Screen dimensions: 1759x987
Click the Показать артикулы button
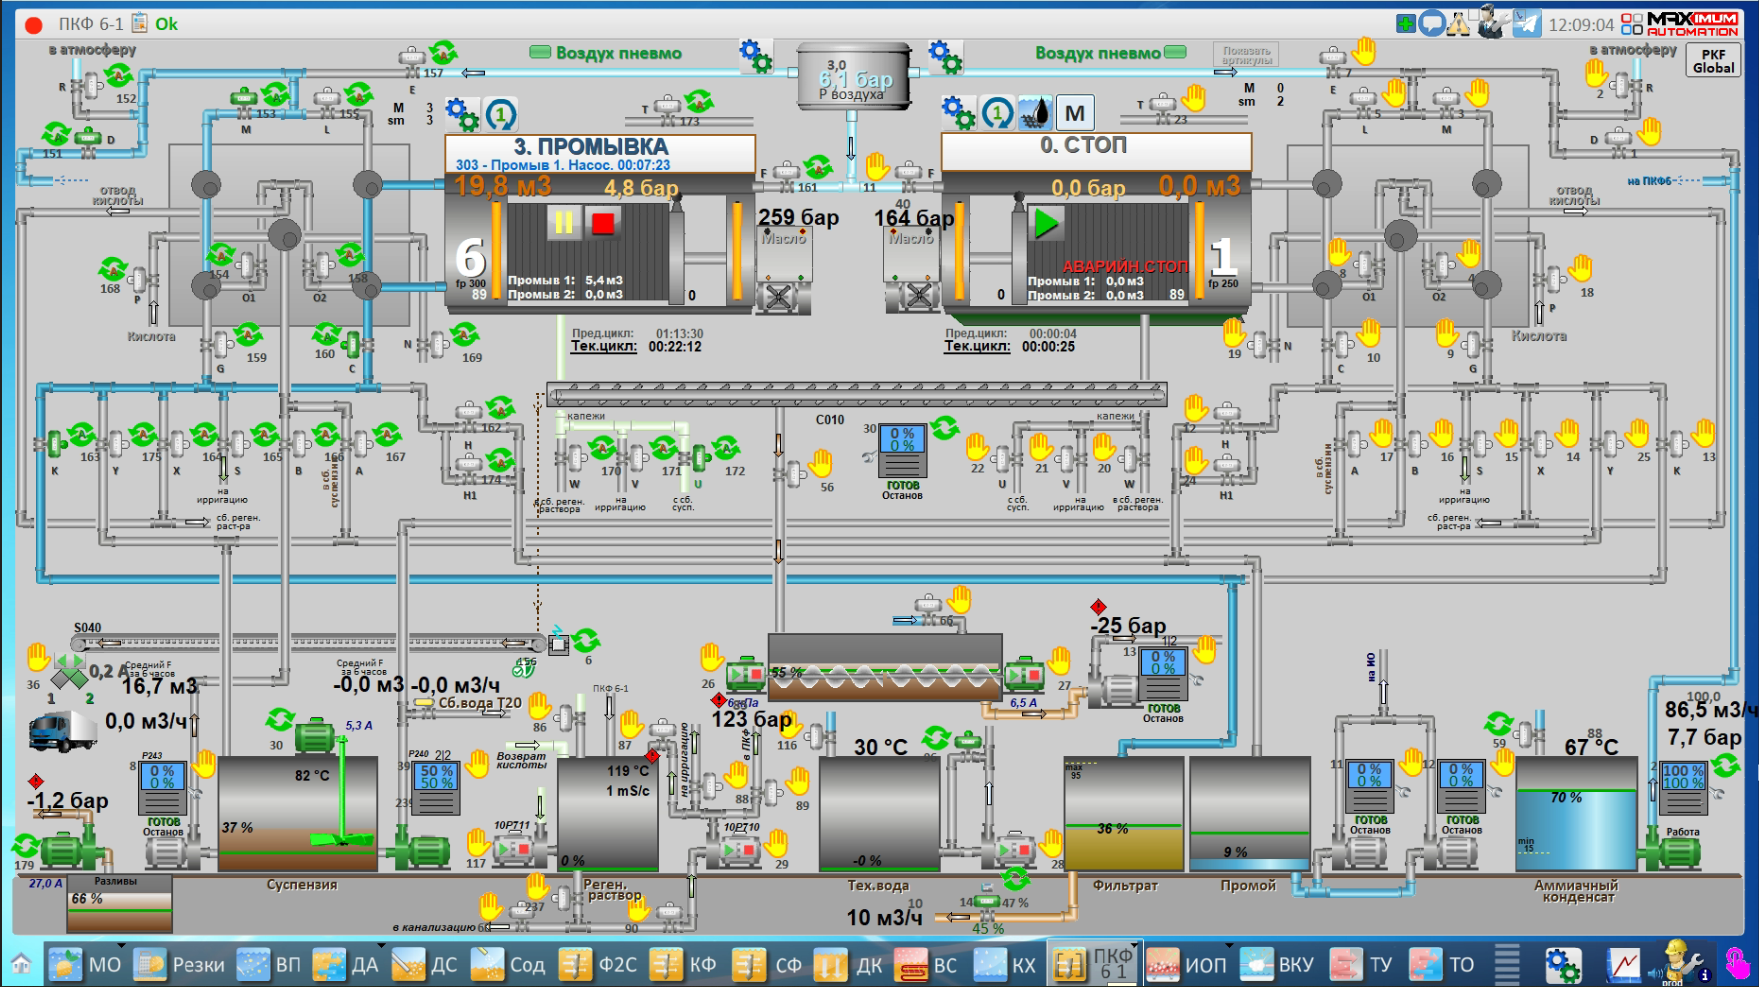1245,54
